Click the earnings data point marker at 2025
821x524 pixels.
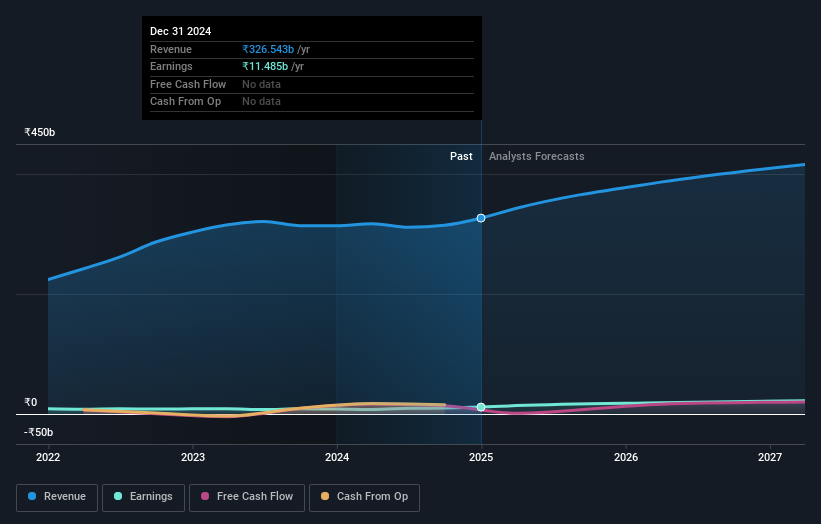(x=481, y=407)
